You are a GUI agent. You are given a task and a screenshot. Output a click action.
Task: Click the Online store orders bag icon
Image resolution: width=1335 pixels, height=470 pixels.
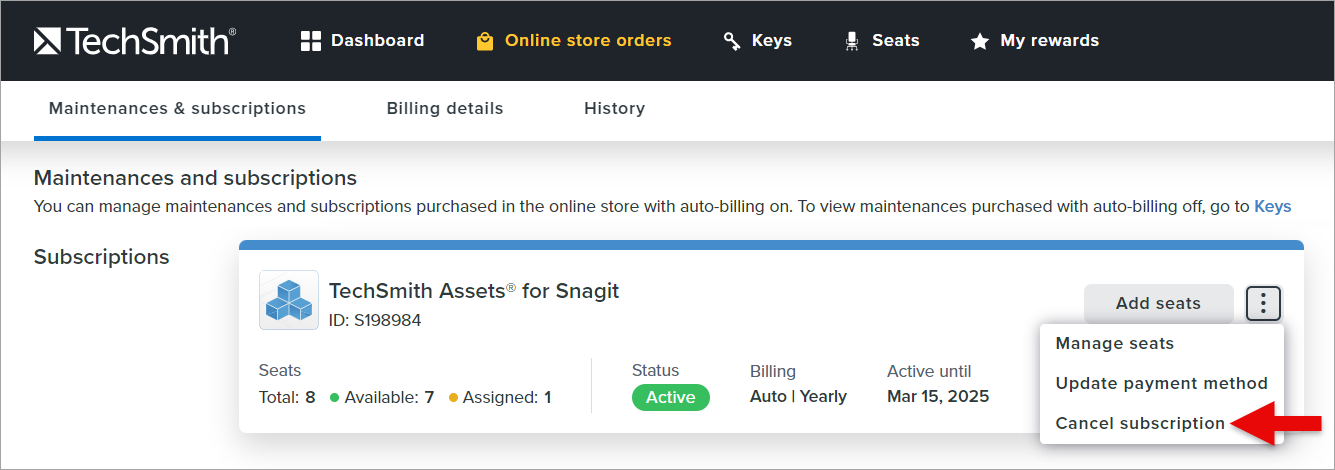[485, 41]
